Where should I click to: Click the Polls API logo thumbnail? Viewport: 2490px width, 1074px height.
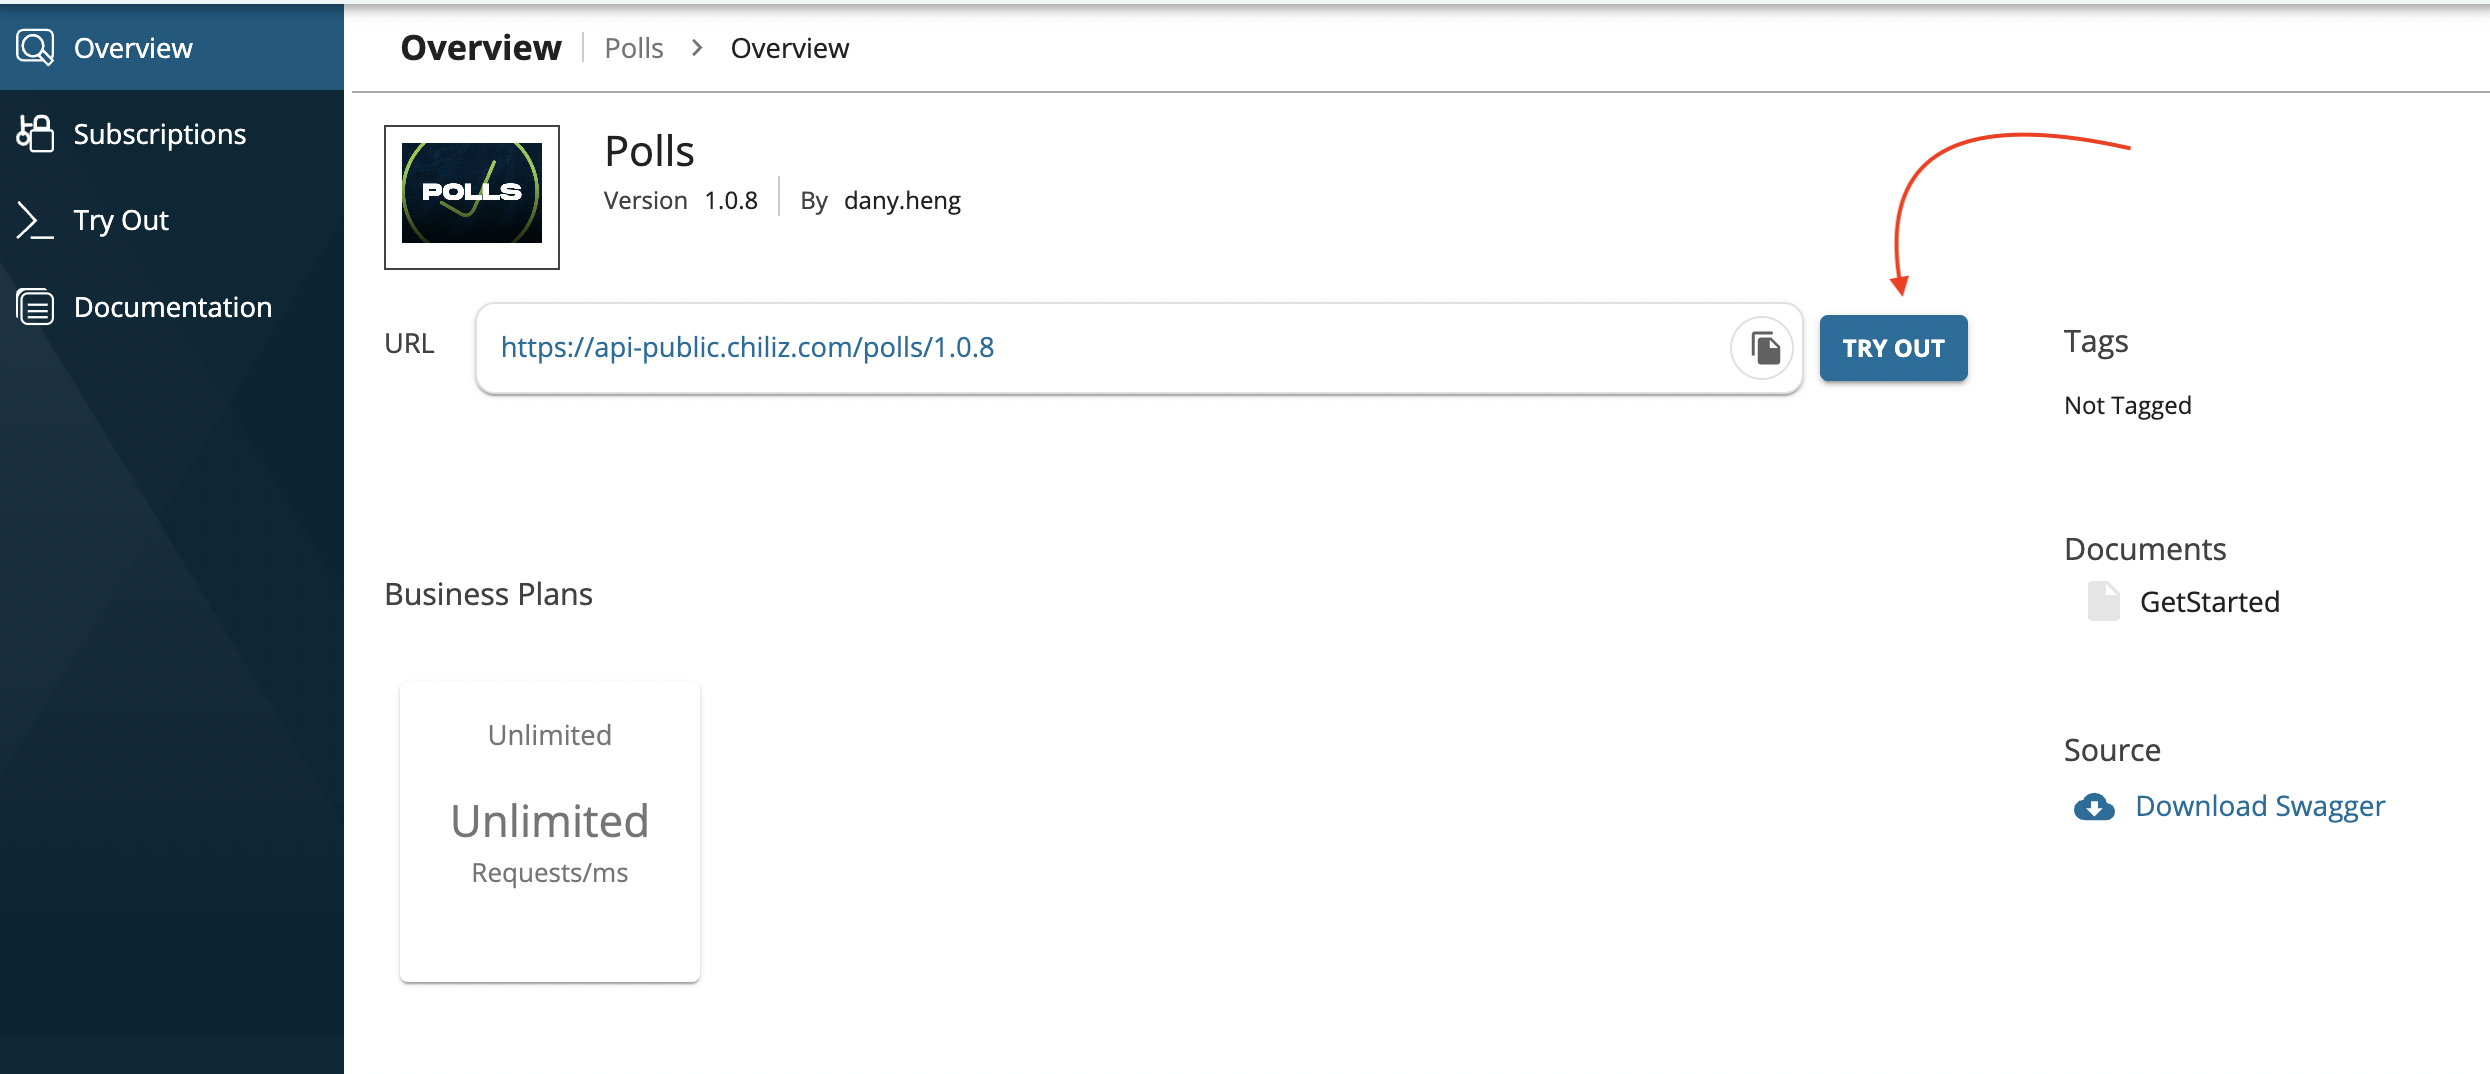472,196
